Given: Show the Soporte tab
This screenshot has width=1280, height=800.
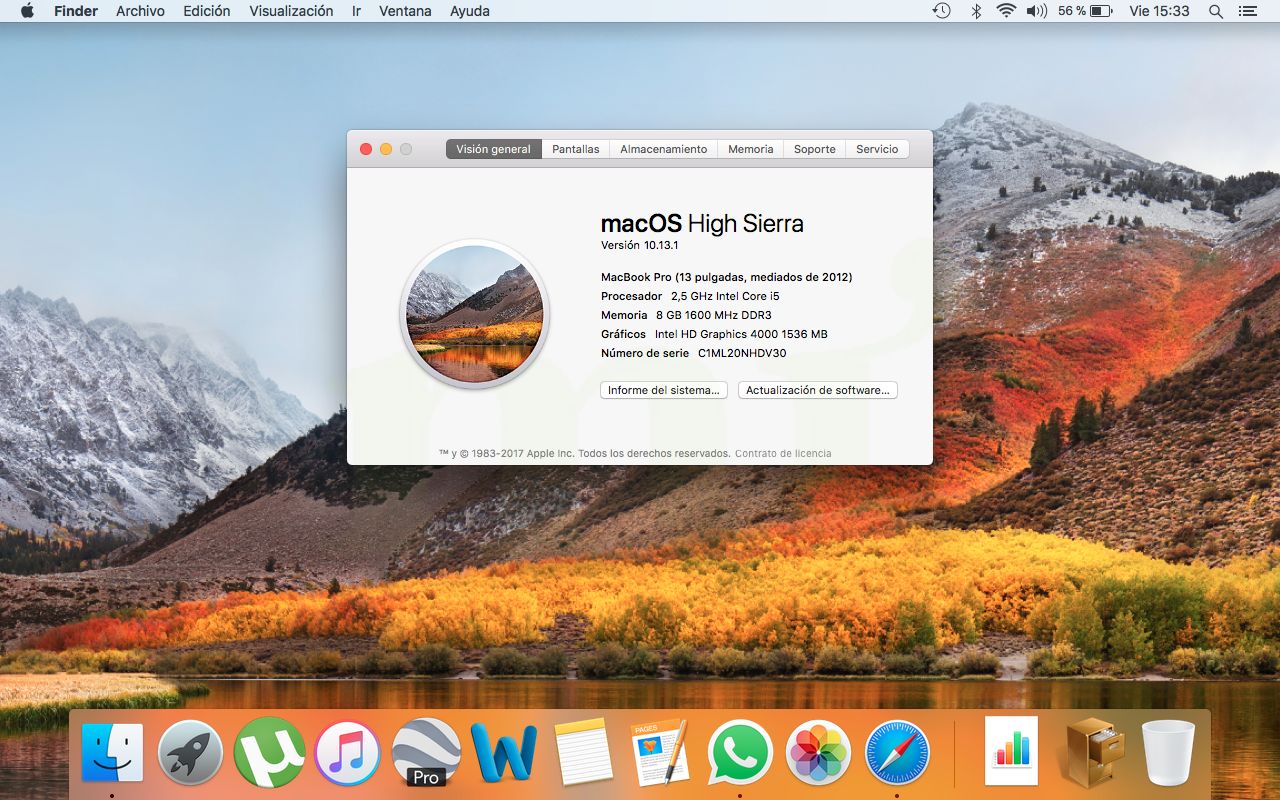Looking at the screenshot, I should tap(815, 149).
